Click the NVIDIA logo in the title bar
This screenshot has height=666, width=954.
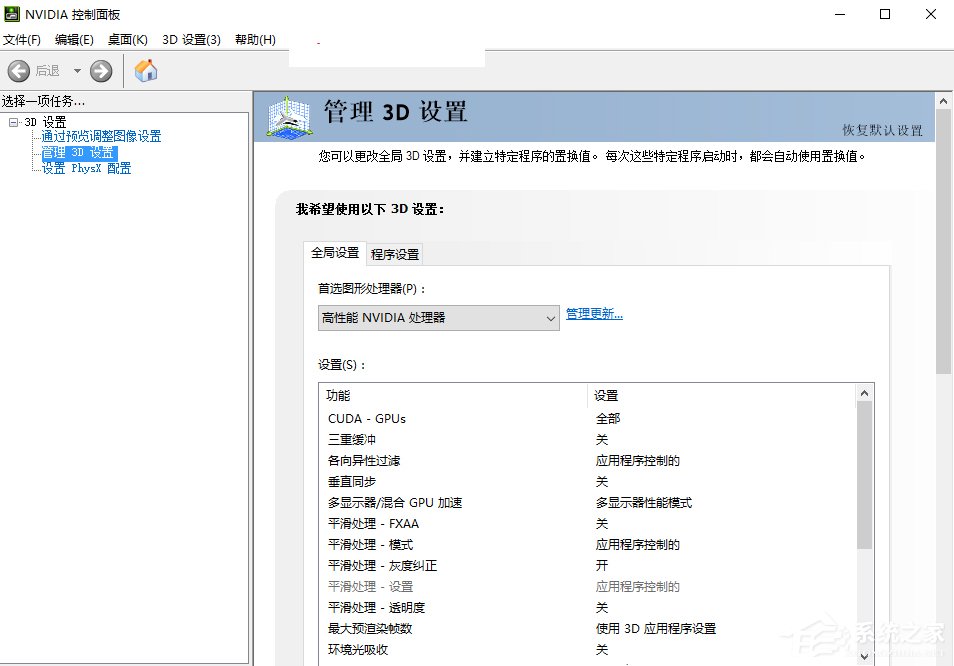(14, 14)
